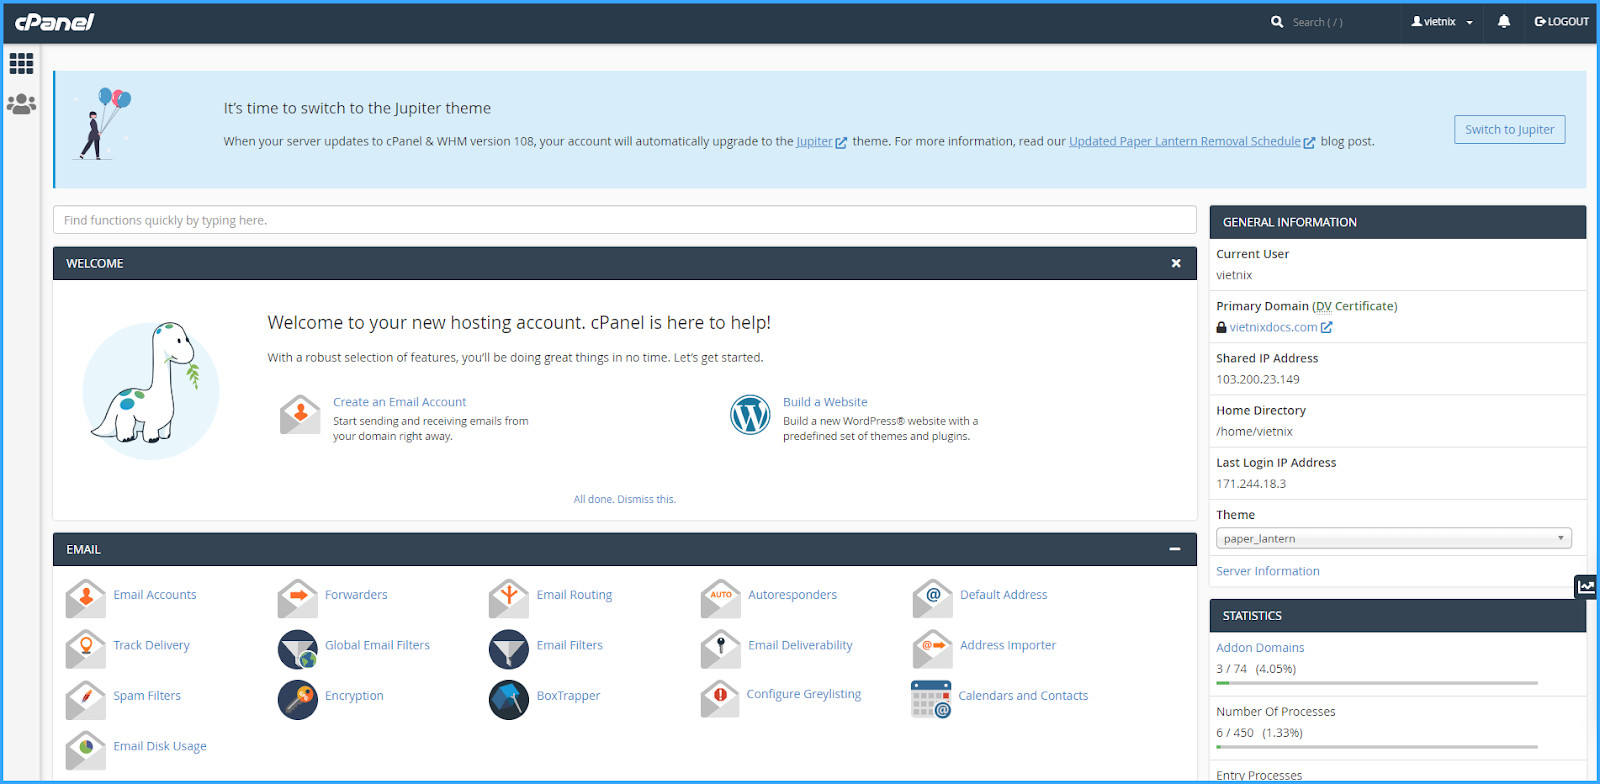
Task: Click the STATISTICS panel header
Action: coord(1398,616)
